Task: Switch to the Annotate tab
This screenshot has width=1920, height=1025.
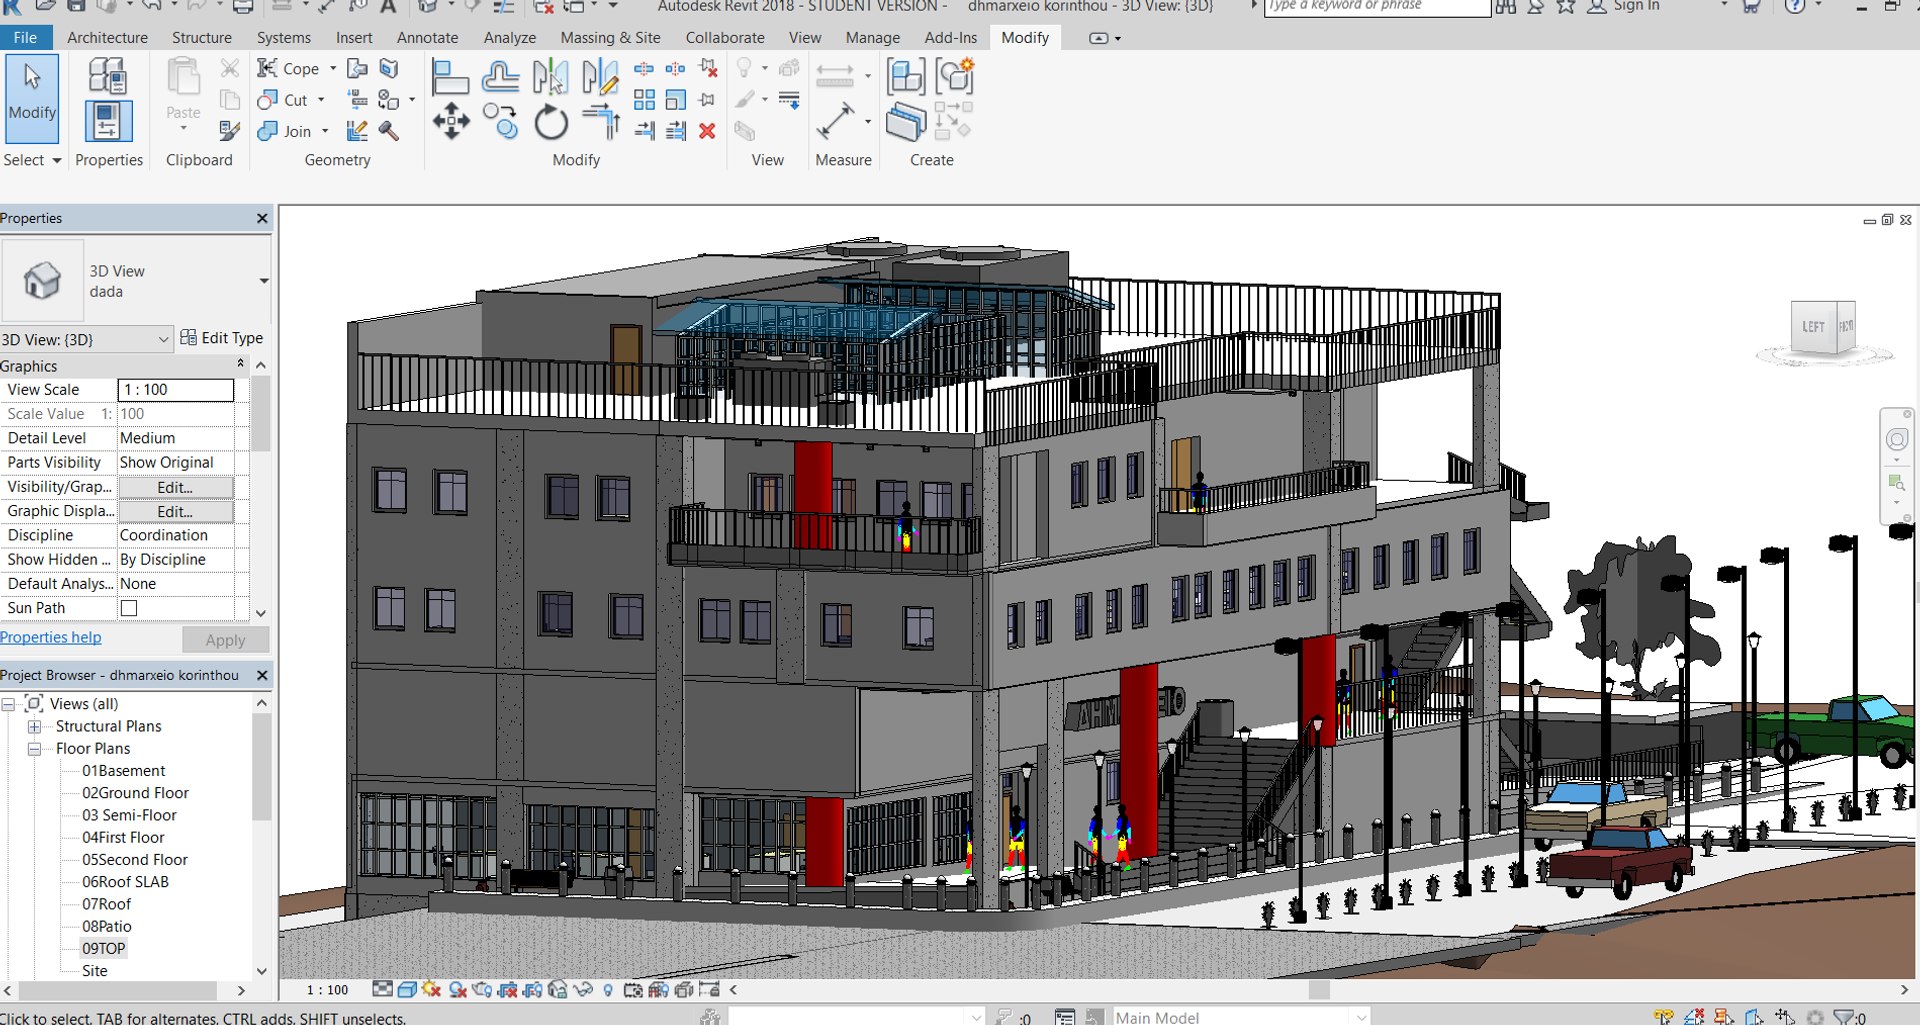Action: point(427,38)
